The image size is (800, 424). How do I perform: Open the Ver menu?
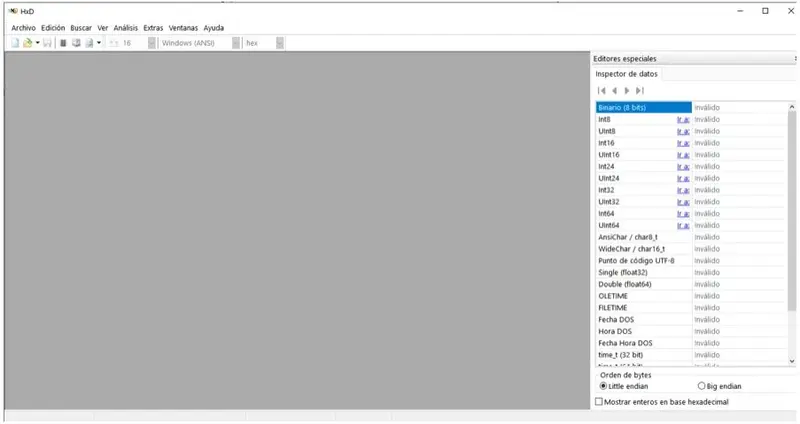pos(103,28)
